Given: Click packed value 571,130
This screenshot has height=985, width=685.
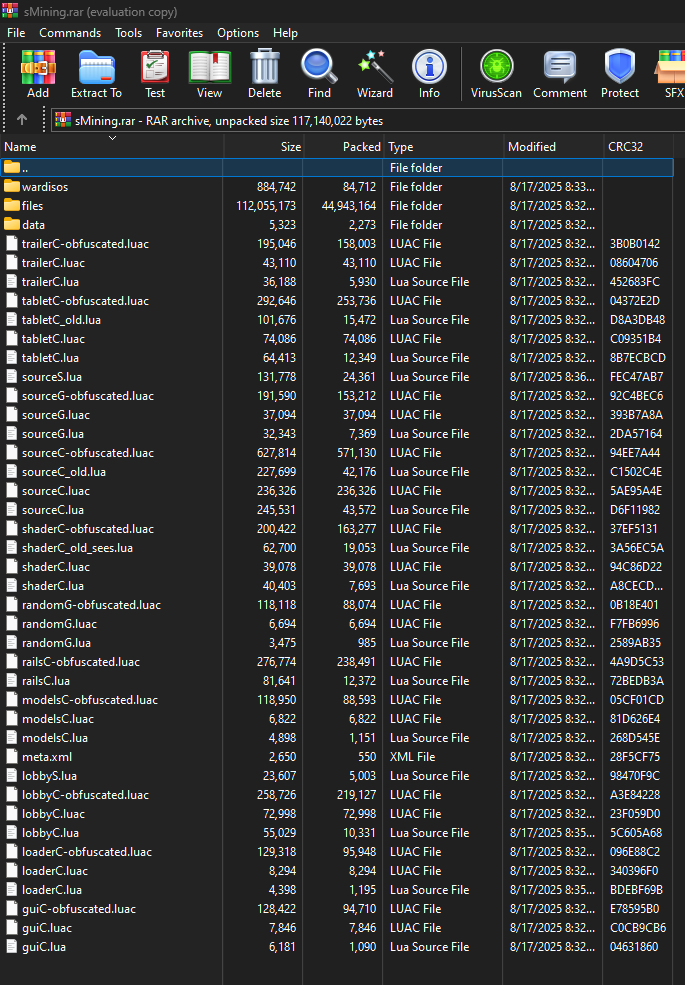Looking at the screenshot, I should click(349, 452).
